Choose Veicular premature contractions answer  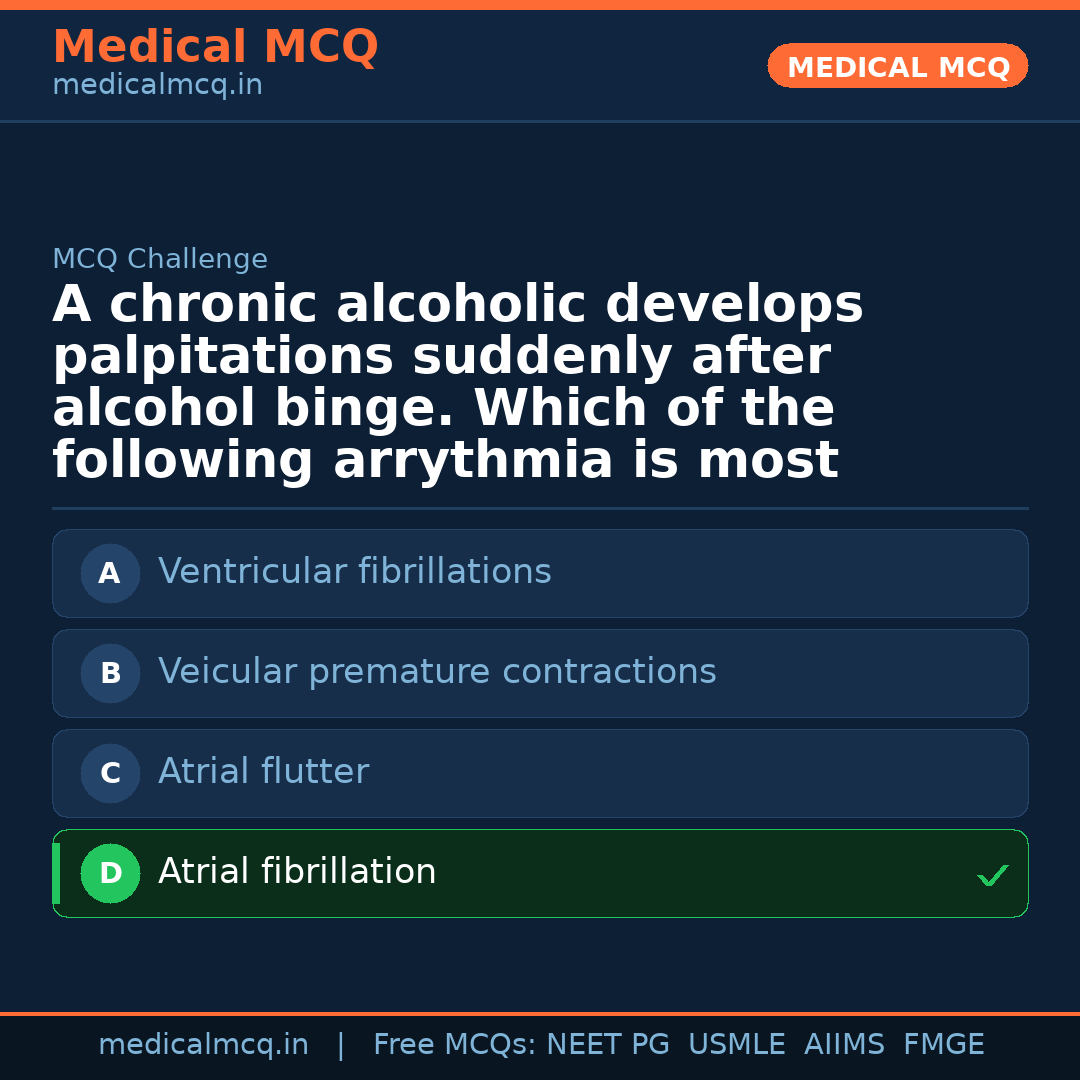pyautogui.click(x=437, y=672)
